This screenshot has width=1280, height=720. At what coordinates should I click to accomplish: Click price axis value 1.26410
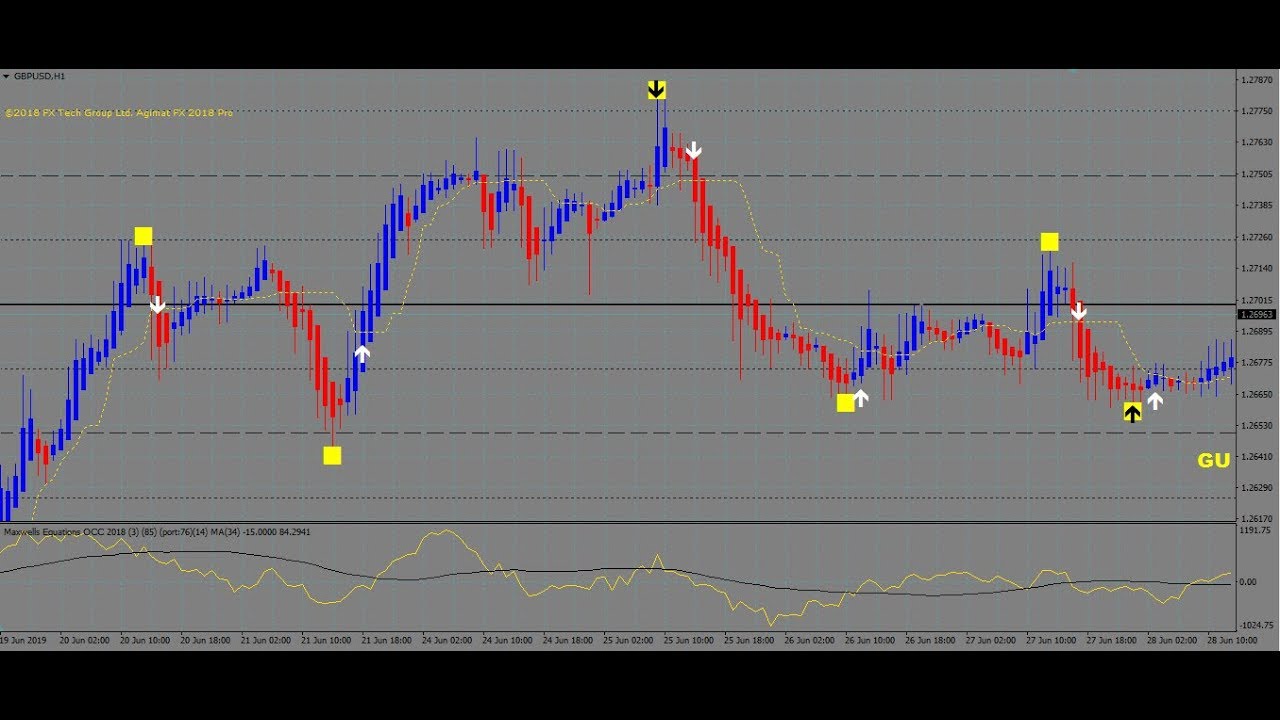(x=1255, y=456)
